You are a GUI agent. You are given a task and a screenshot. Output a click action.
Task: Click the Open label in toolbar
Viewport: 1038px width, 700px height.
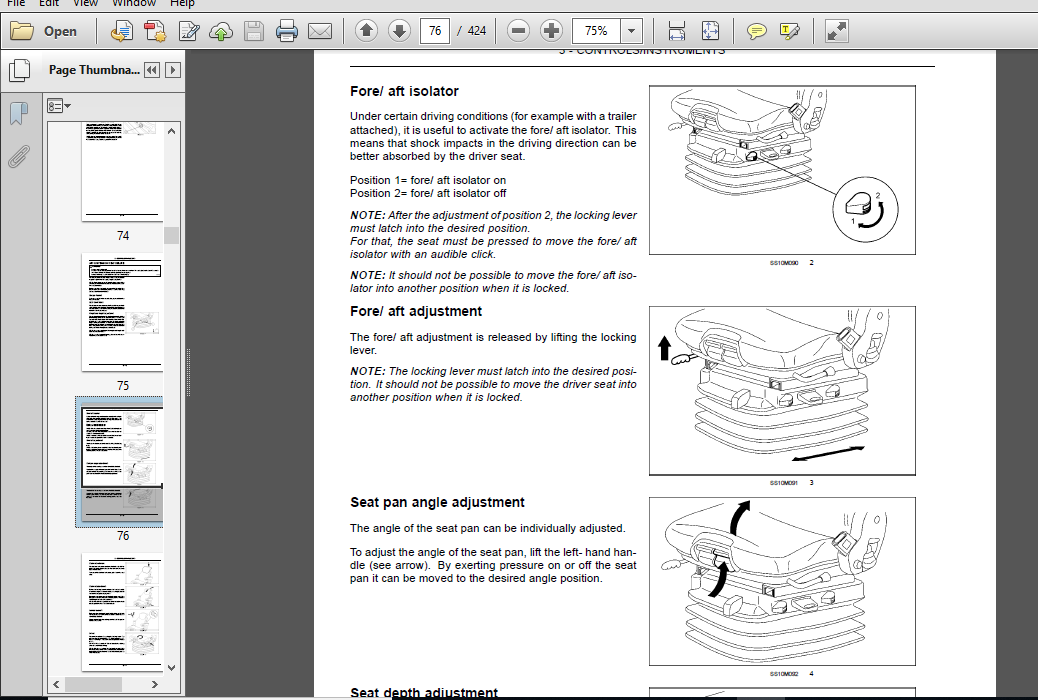pyautogui.click(x=60, y=31)
